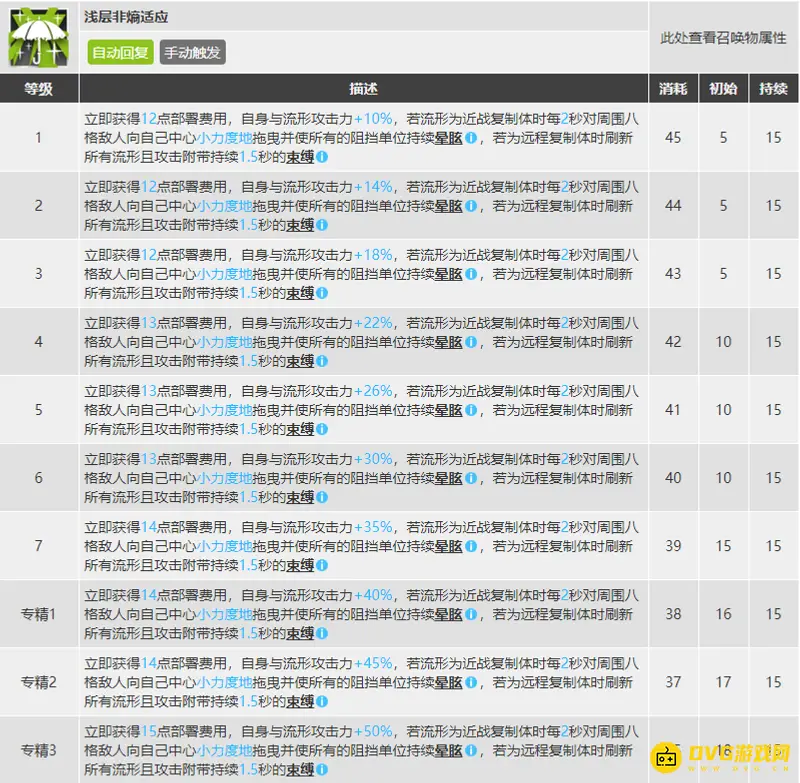Open 晕眩 link in 专精1 row

pos(448,614)
